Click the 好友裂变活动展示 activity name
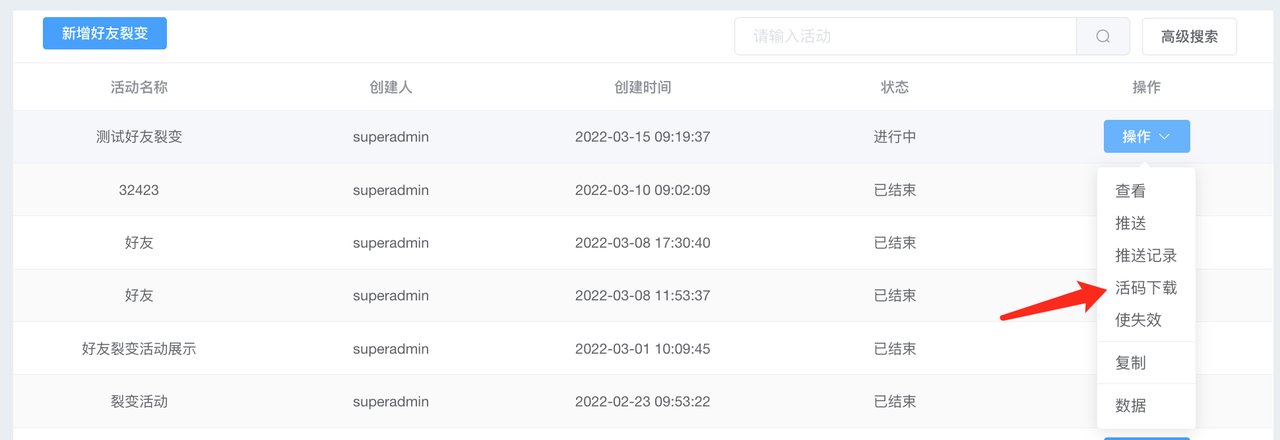 [x=139, y=349]
